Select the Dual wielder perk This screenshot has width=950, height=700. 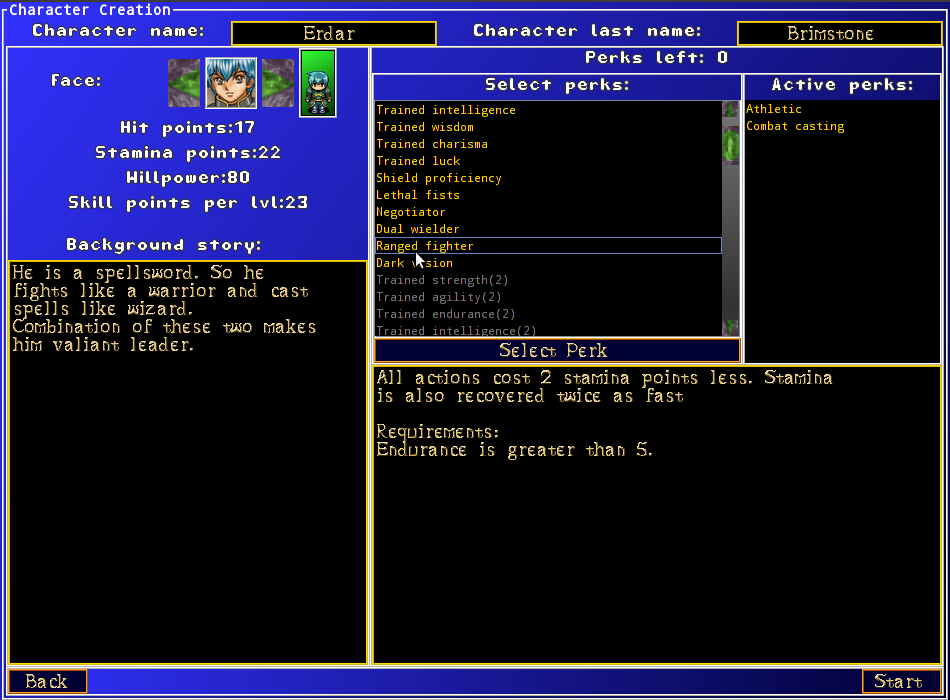548,228
